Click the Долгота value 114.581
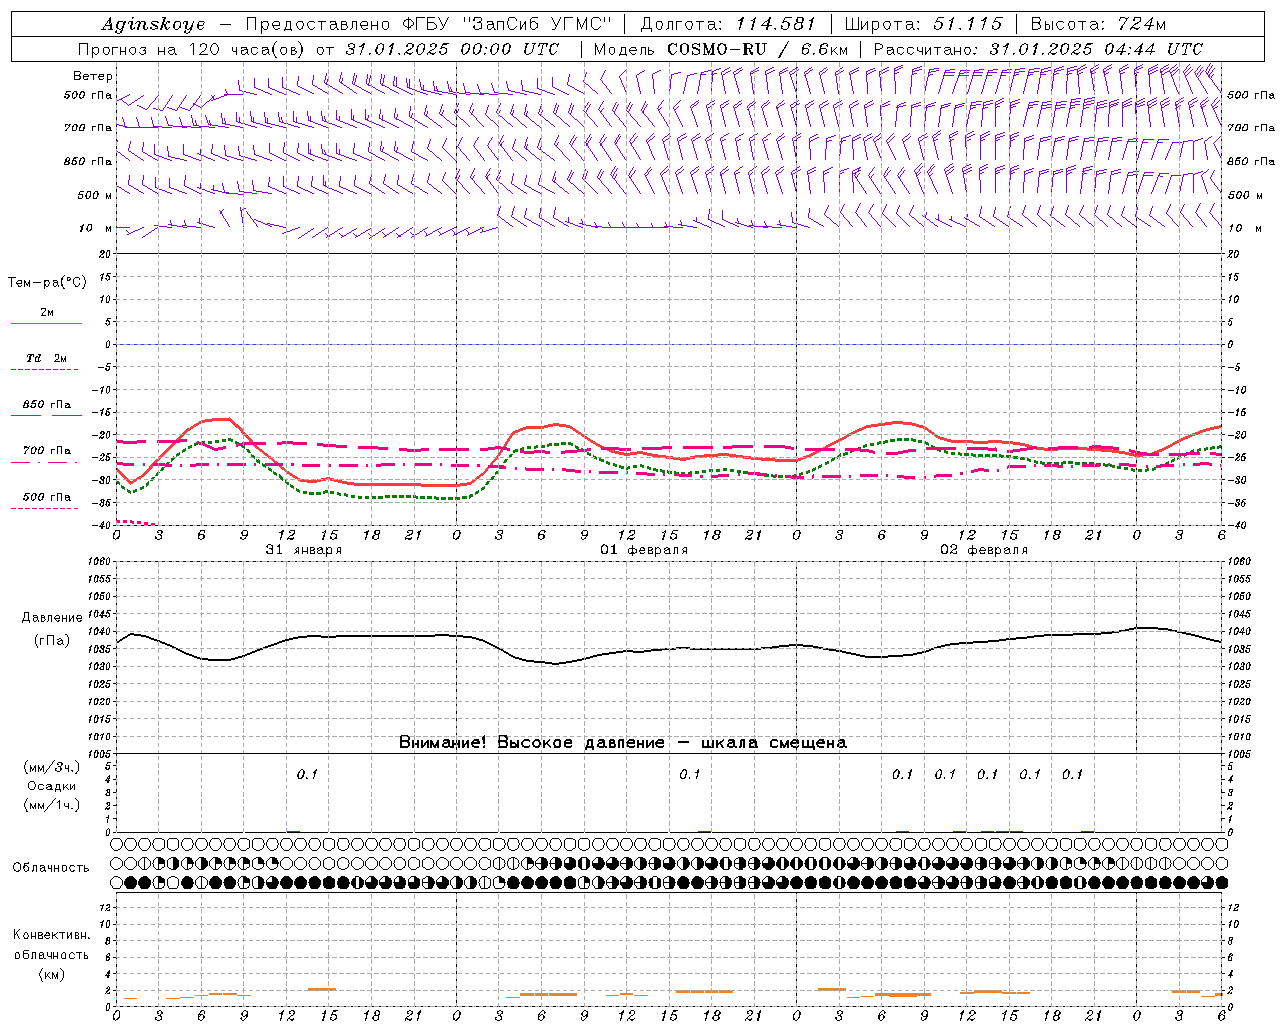The image size is (1280, 1024). 776,24
